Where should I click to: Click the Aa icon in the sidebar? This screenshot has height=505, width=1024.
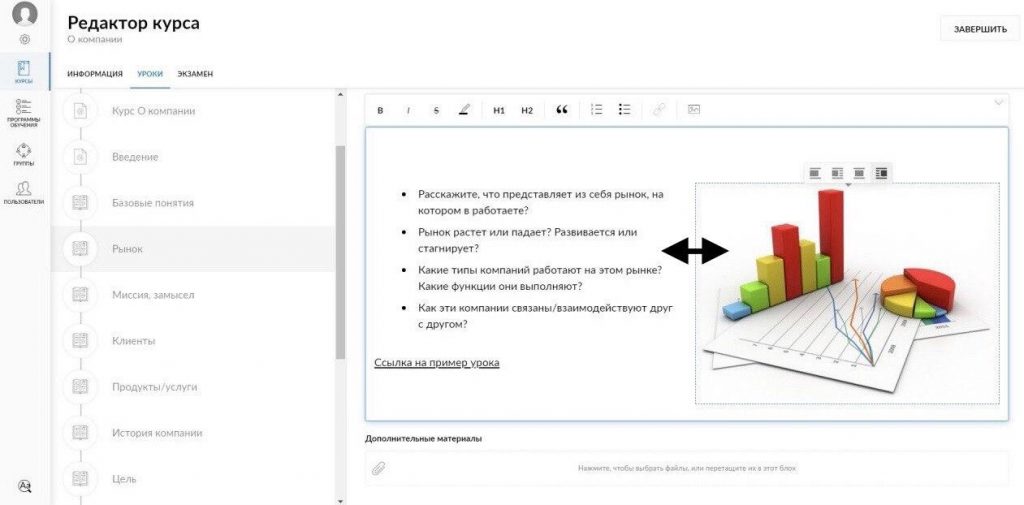pyautogui.click(x=24, y=486)
